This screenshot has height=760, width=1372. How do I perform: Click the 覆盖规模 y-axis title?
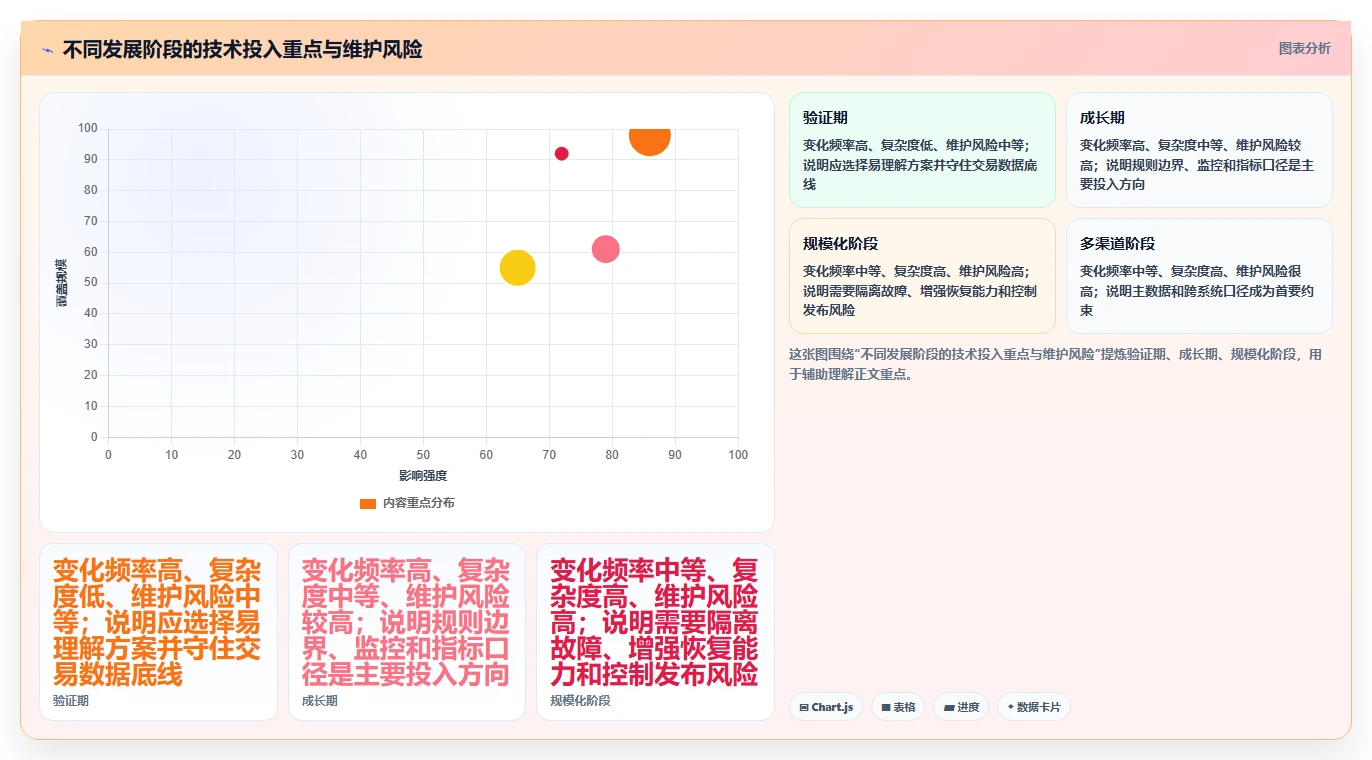click(62, 282)
